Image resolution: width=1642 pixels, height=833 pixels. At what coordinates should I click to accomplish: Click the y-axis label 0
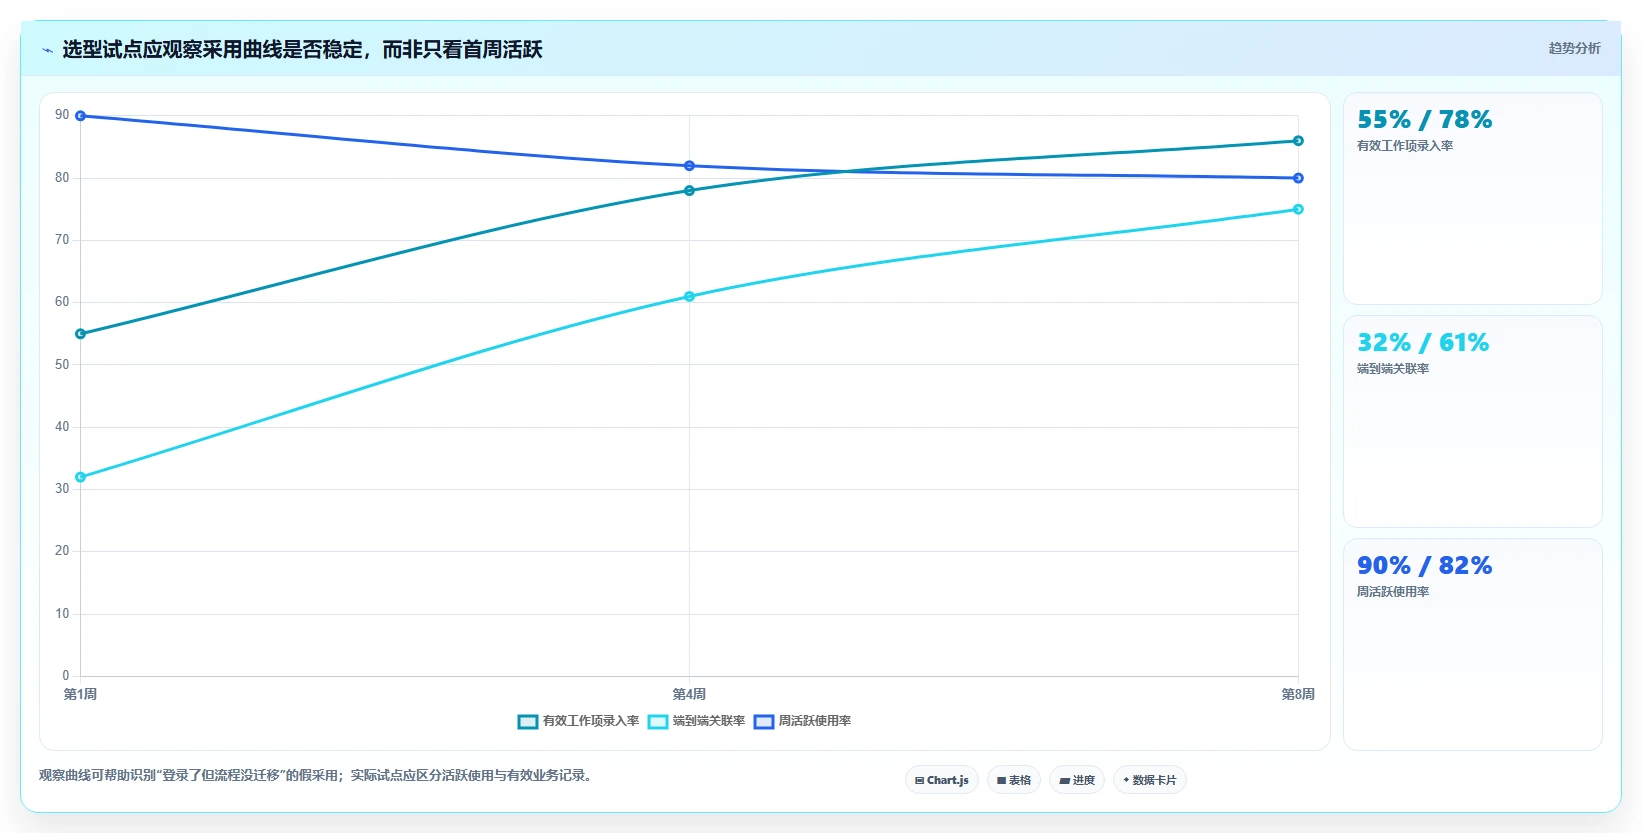[66, 676]
